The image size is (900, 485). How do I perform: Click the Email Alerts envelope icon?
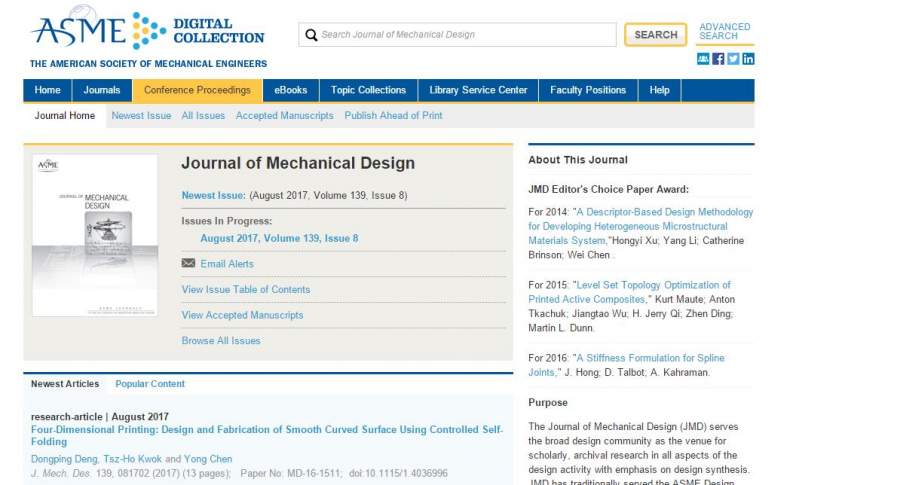188,263
